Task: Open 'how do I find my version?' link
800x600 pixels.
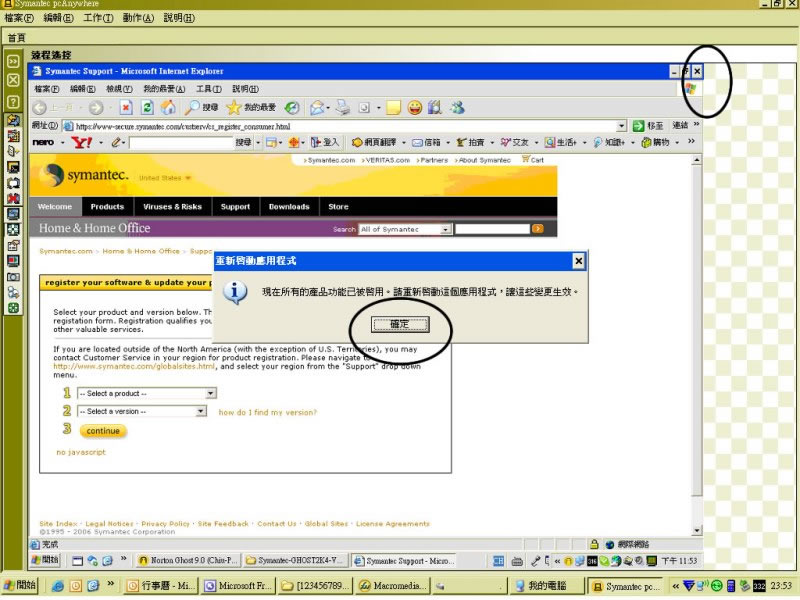Action: [267, 412]
